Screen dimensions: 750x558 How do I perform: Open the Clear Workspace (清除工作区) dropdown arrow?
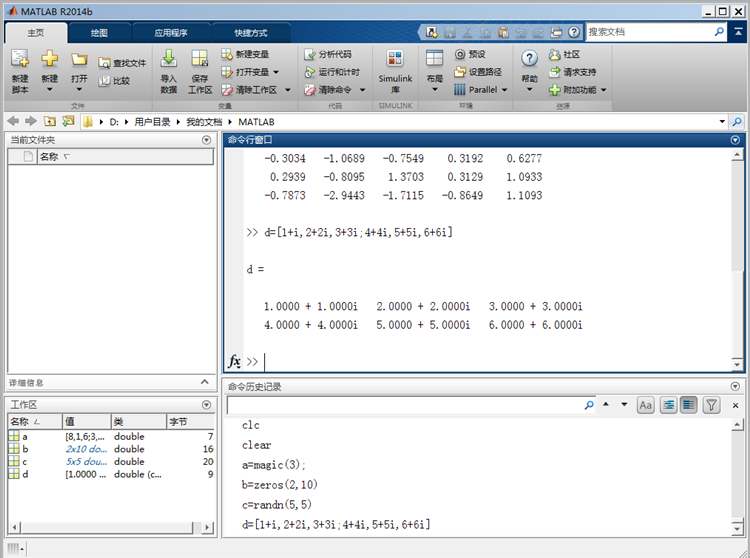point(288,90)
